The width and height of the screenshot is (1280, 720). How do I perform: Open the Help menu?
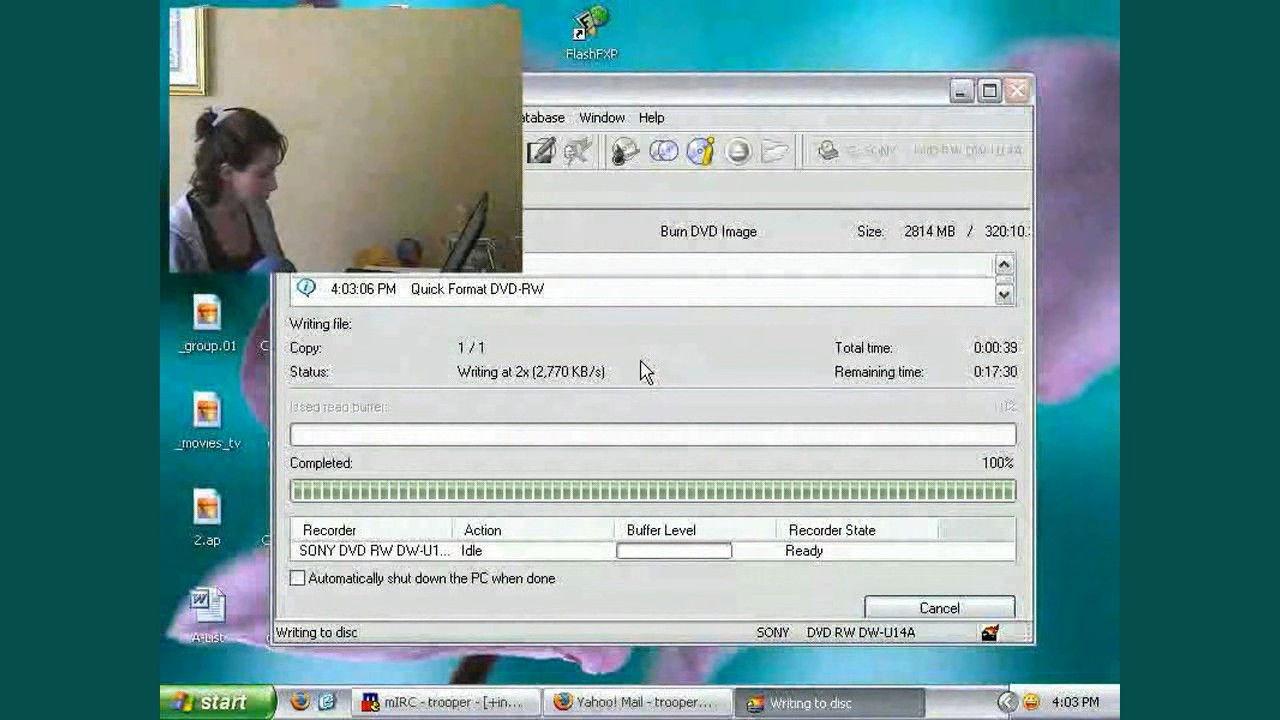tap(651, 117)
